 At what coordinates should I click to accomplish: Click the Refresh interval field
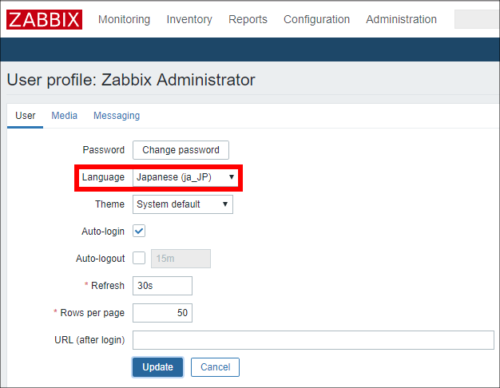coord(162,286)
